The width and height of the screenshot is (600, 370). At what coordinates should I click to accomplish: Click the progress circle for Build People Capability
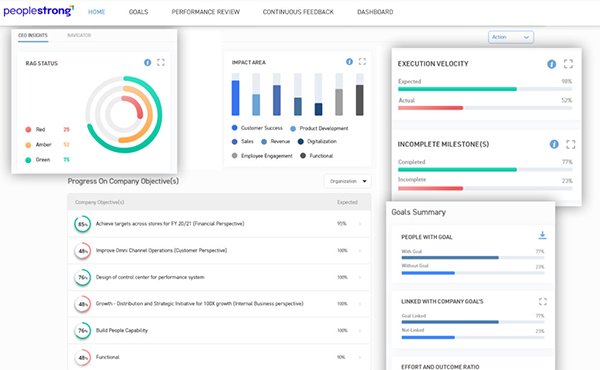(82, 331)
